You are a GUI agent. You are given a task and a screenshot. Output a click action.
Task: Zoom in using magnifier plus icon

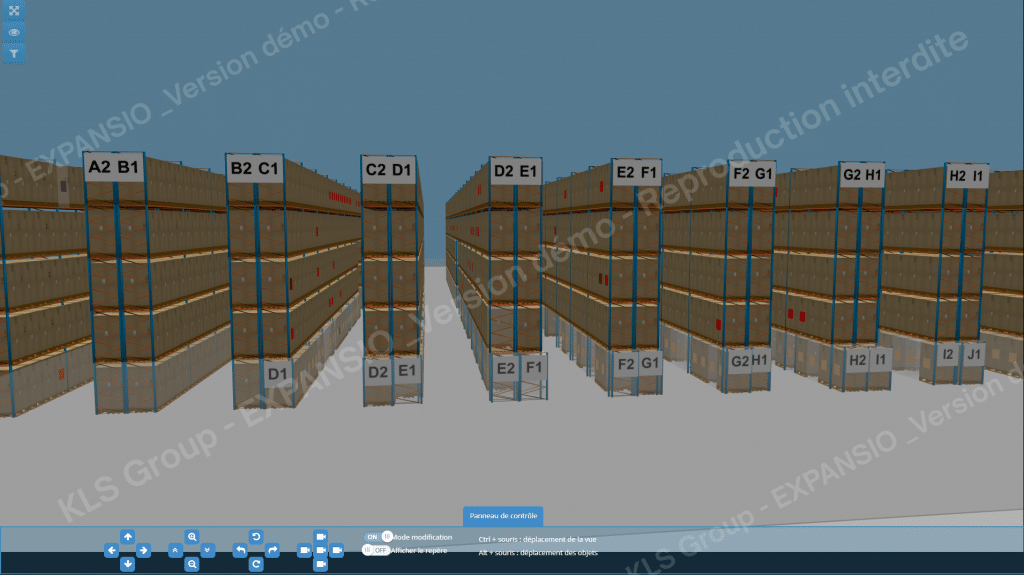pos(191,537)
